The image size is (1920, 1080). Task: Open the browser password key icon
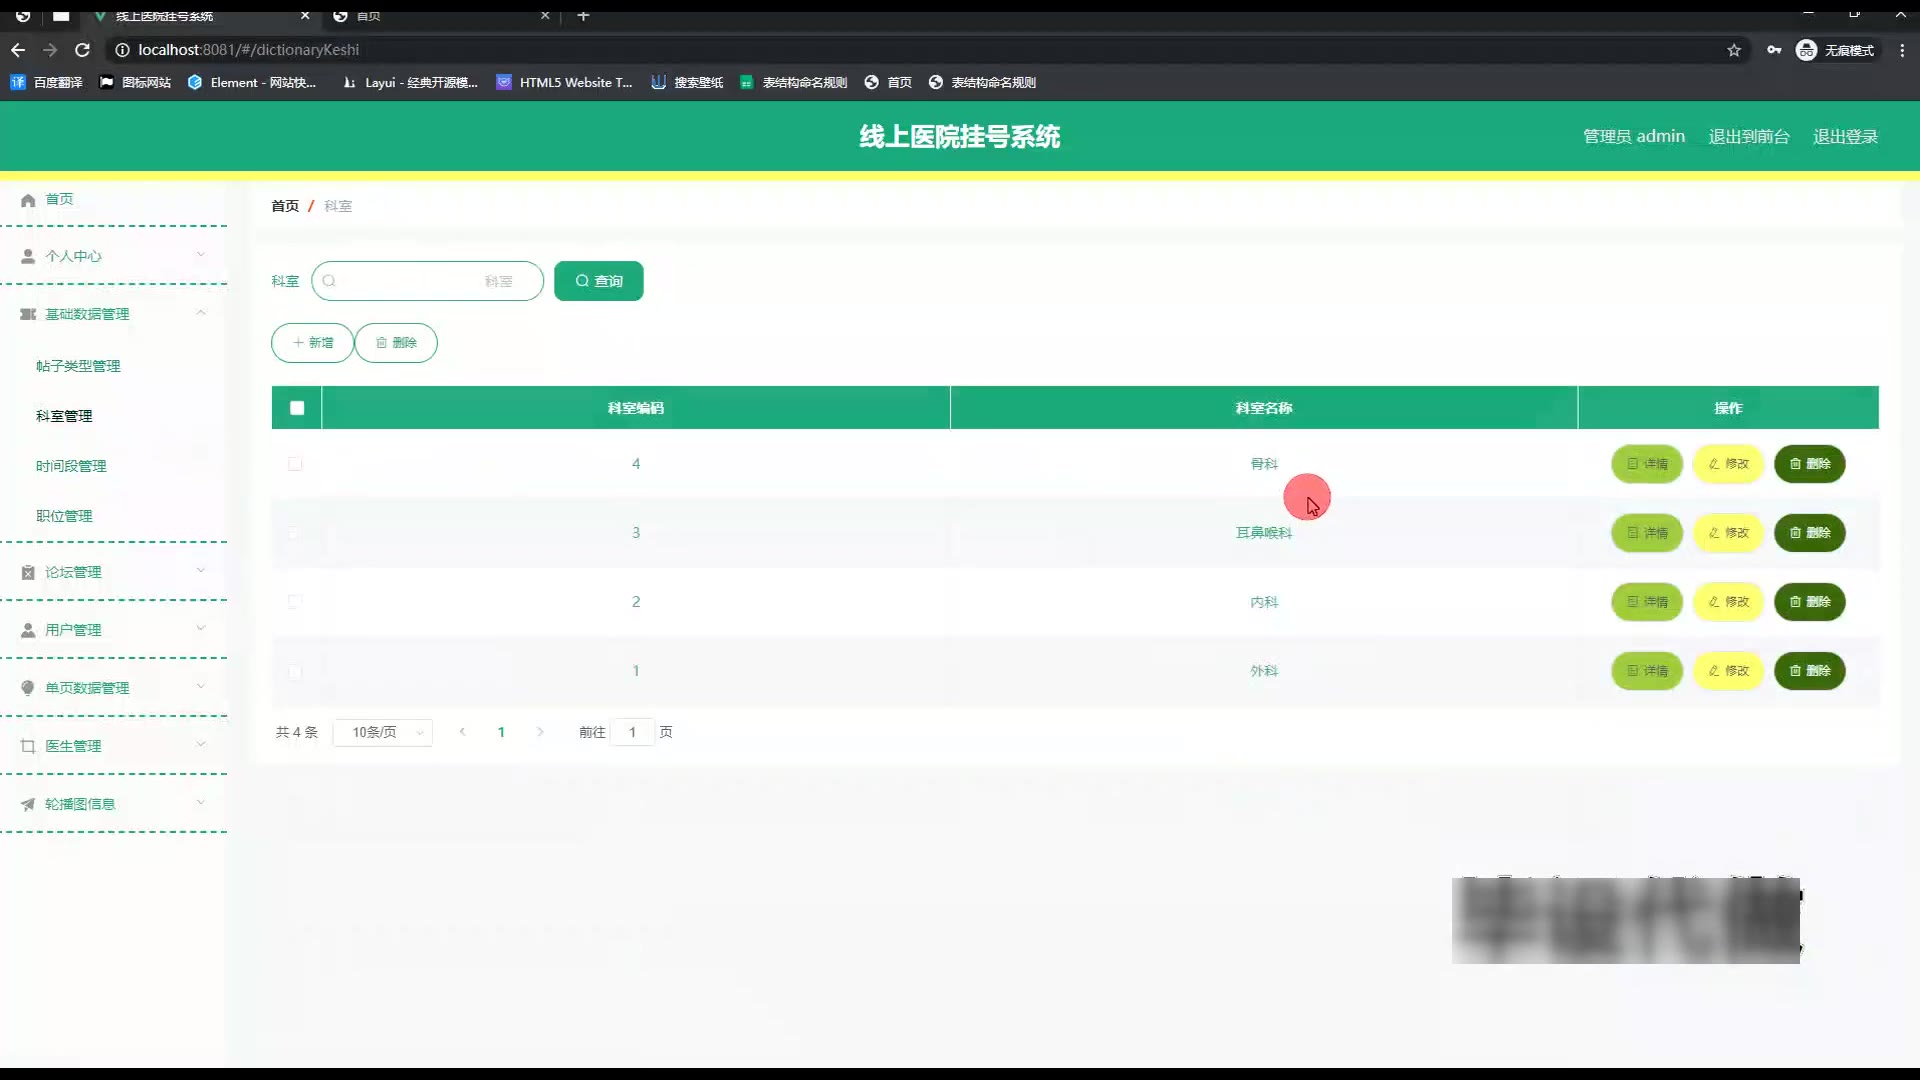click(x=1774, y=50)
